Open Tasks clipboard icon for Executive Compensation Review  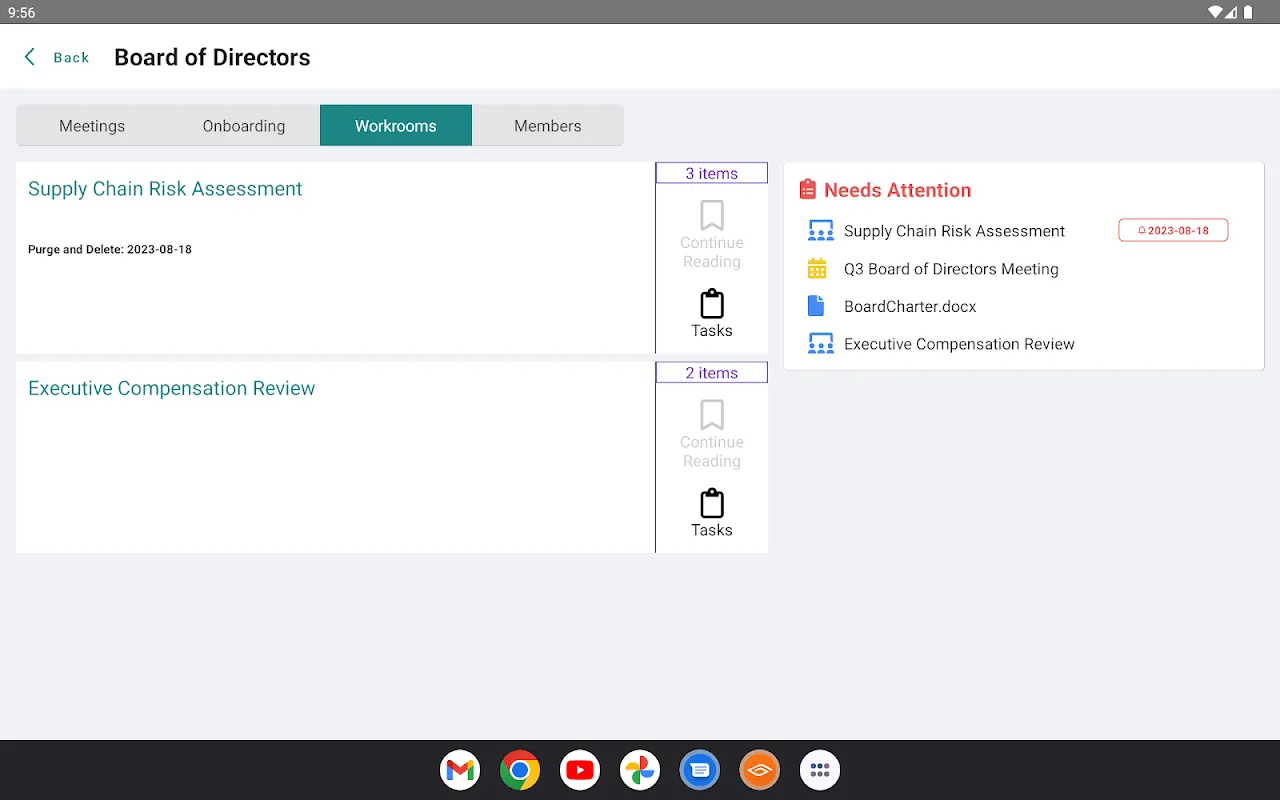712,503
